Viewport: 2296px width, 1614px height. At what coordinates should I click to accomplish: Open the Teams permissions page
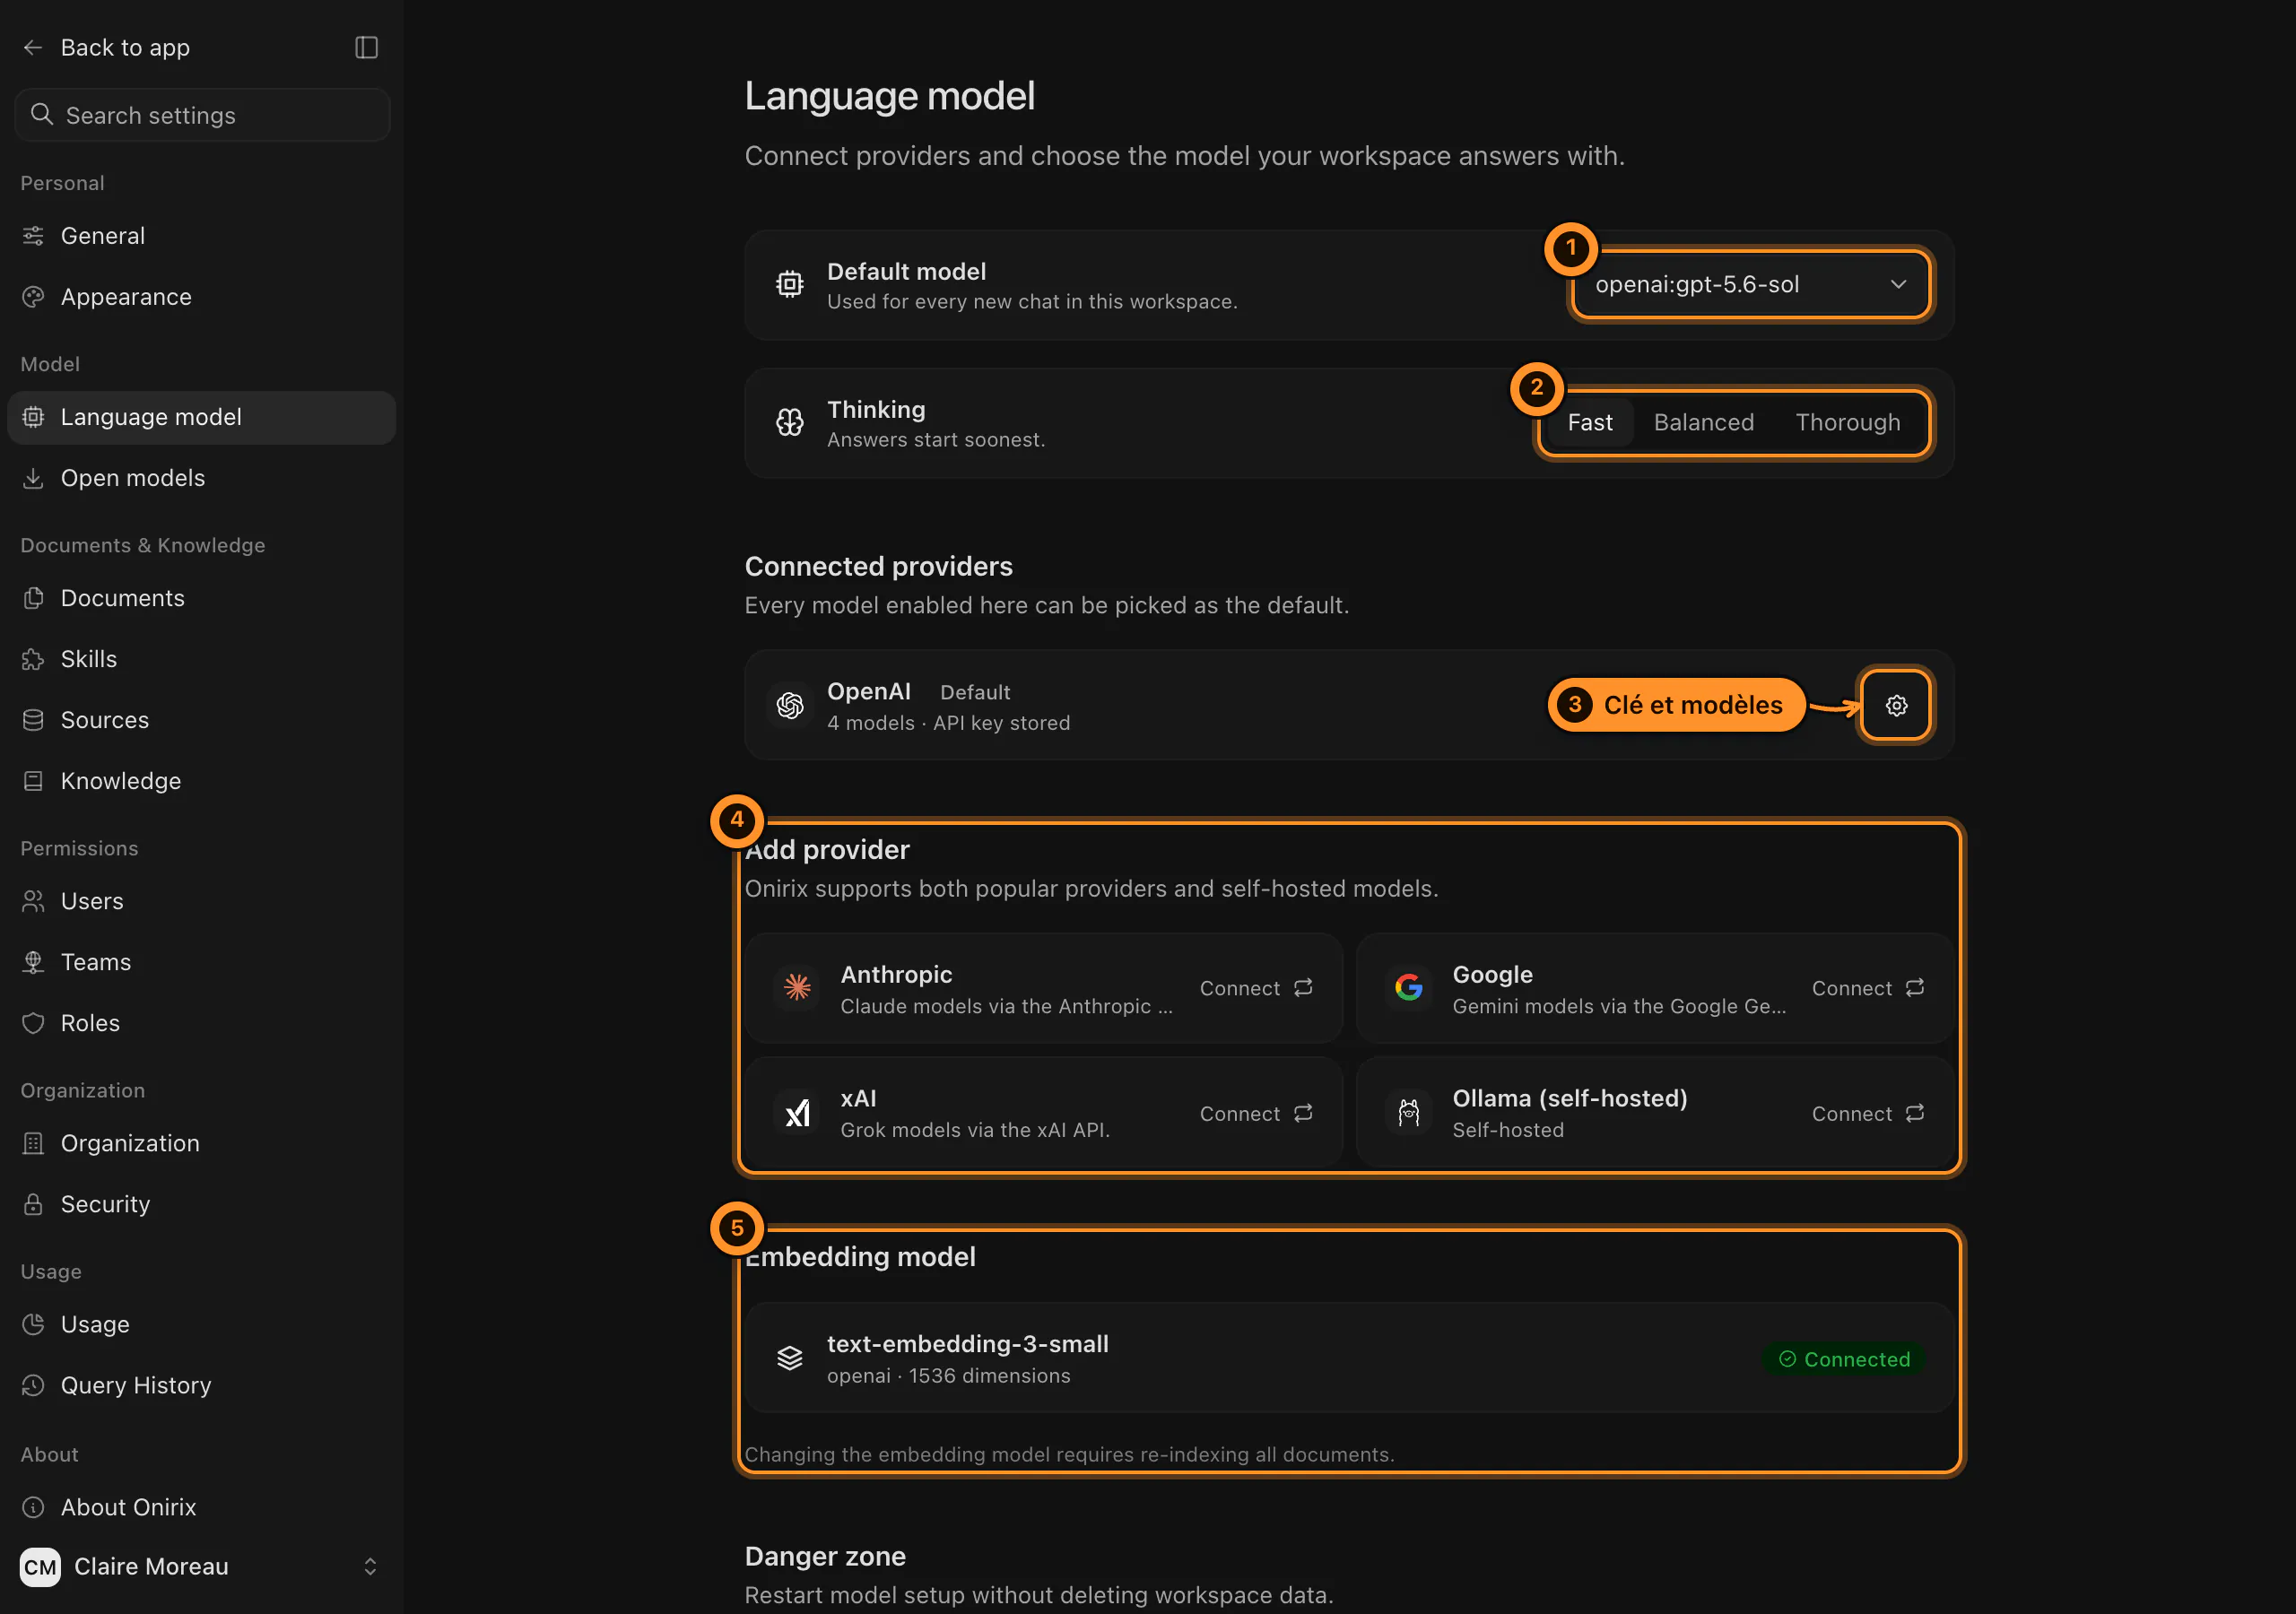[201, 962]
